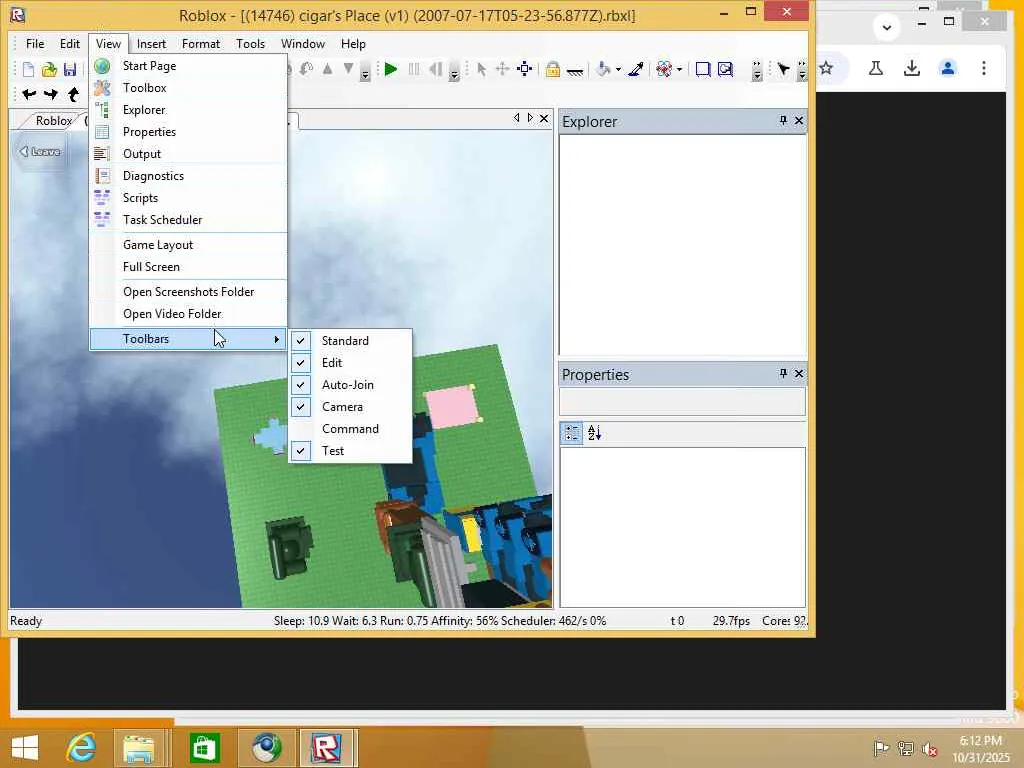Open overflow chevron after Ungroup icon
This screenshot has width=1024, height=768.
click(x=756, y=71)
